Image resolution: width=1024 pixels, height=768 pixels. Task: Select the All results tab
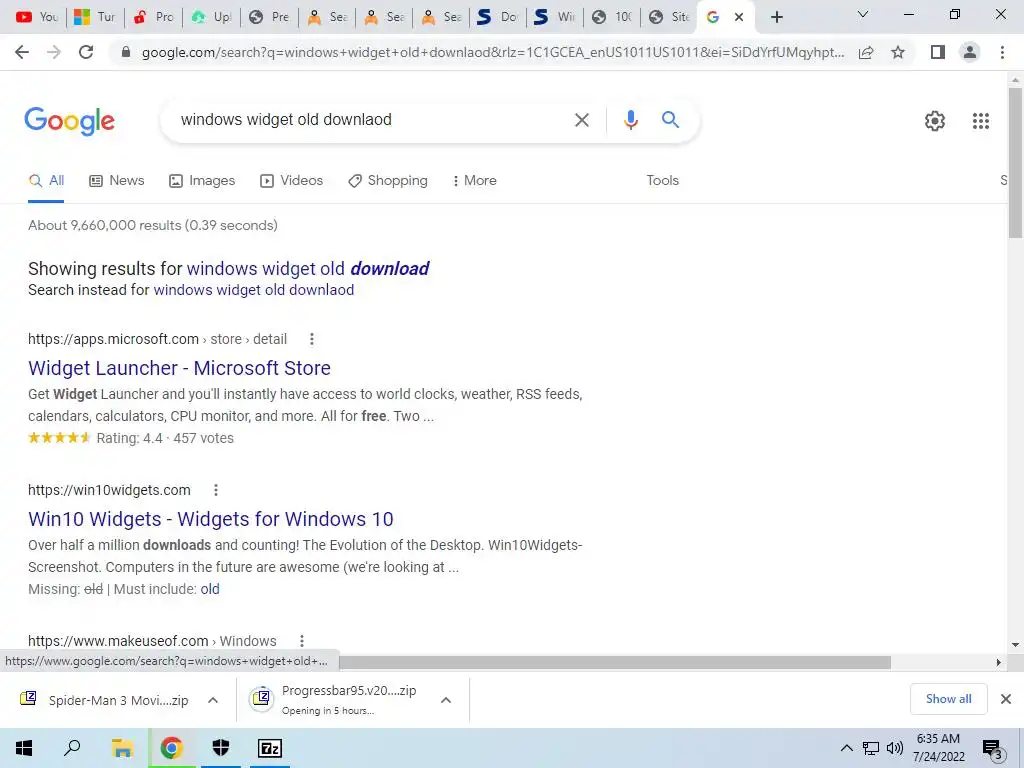46,180
